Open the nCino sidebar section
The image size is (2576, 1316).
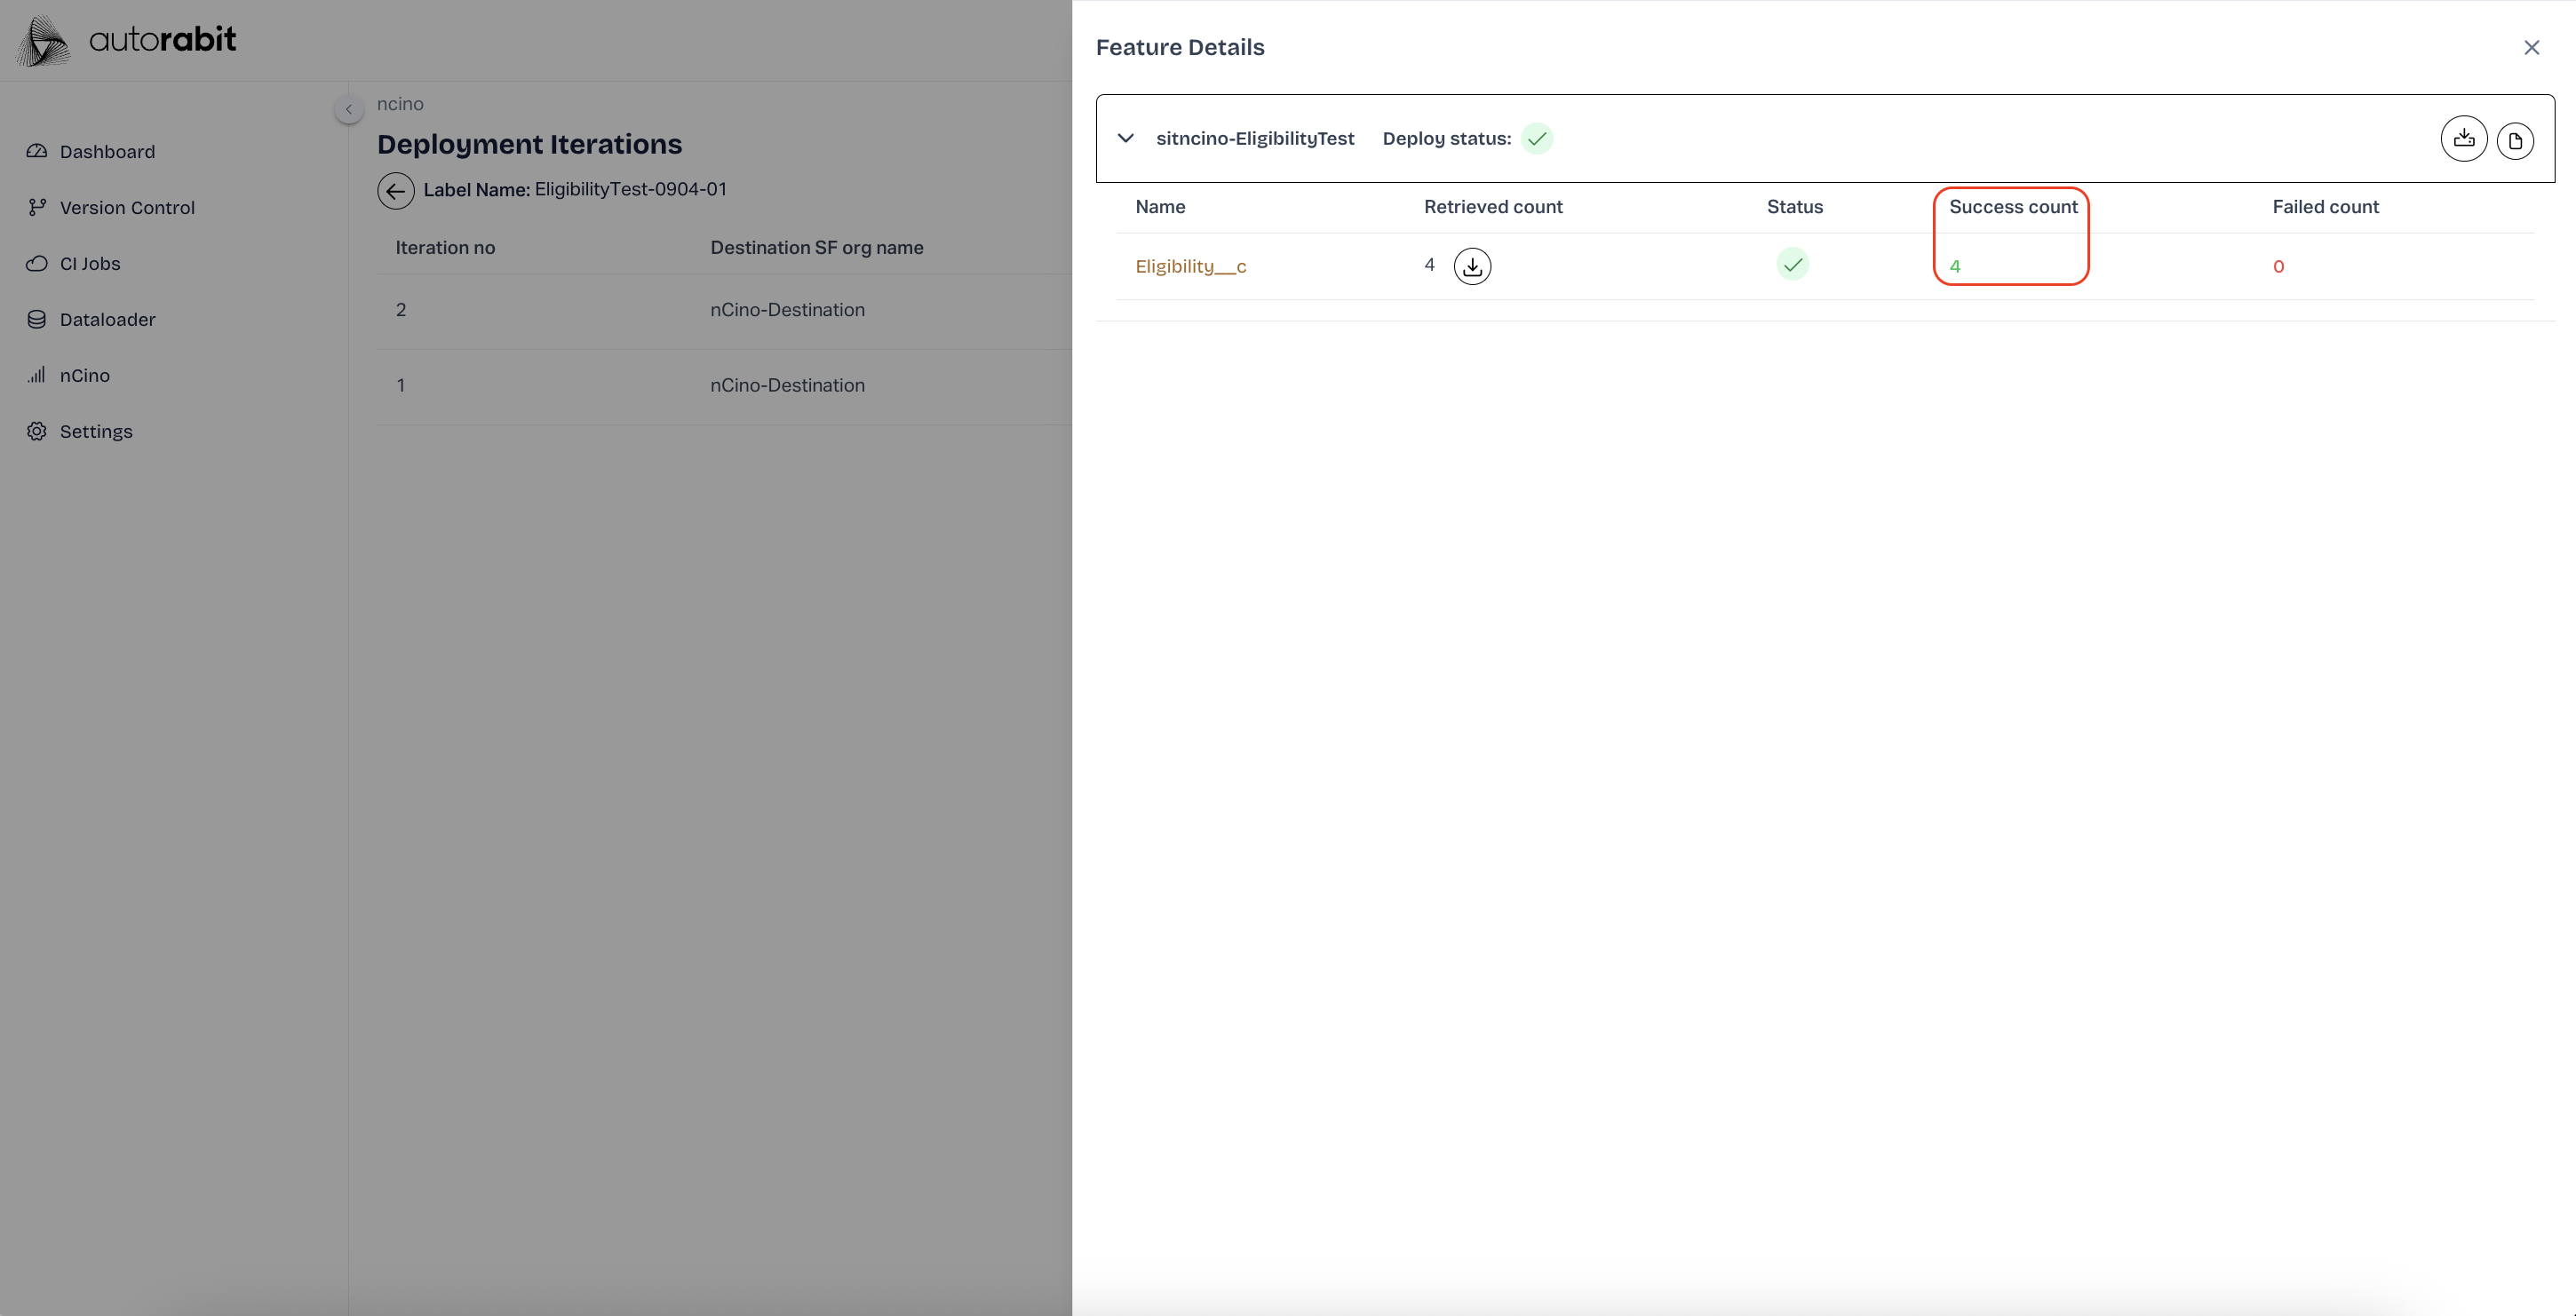coord(84,375)
